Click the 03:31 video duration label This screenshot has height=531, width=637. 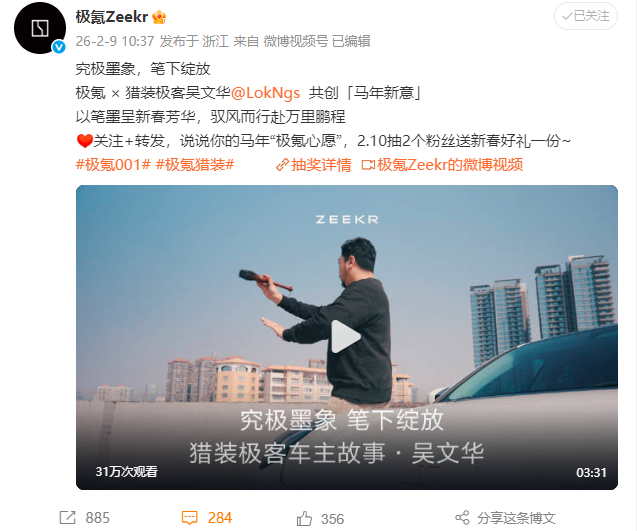[591, 472]
